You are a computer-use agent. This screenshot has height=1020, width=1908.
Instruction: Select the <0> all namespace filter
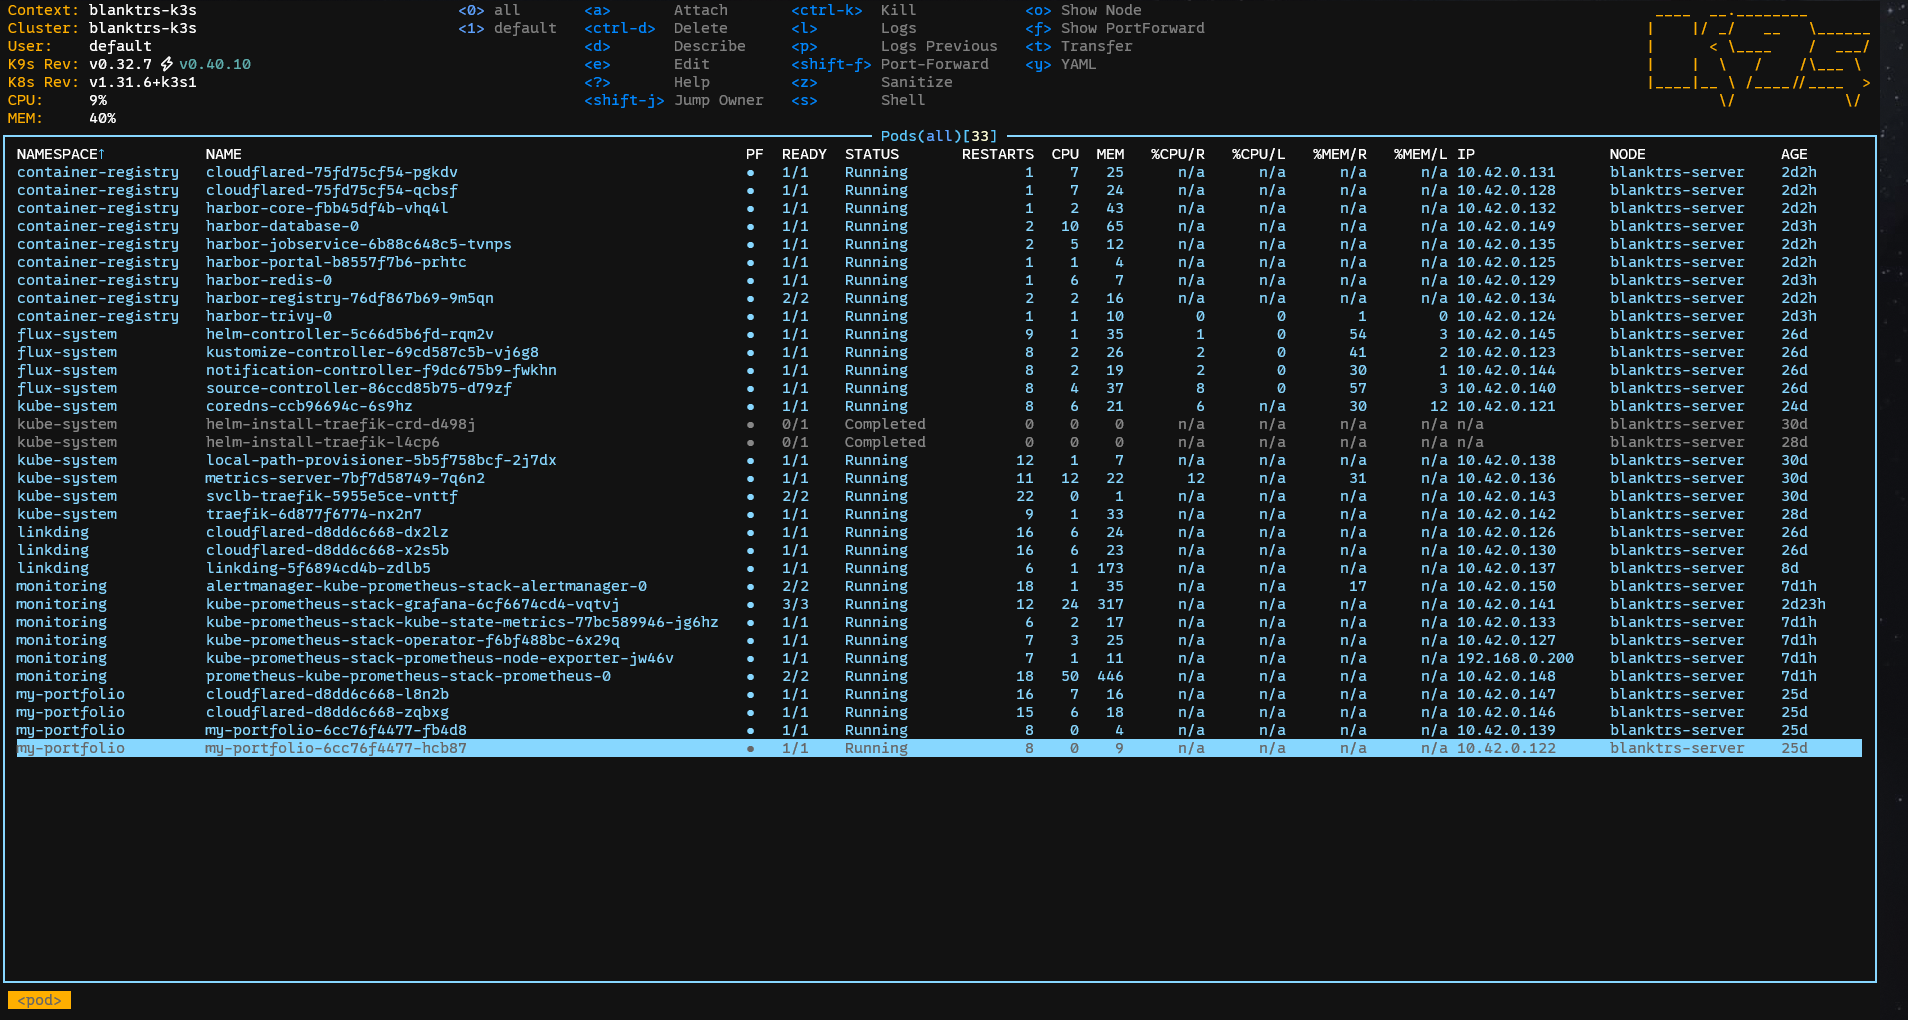click(x=489, y=10)
